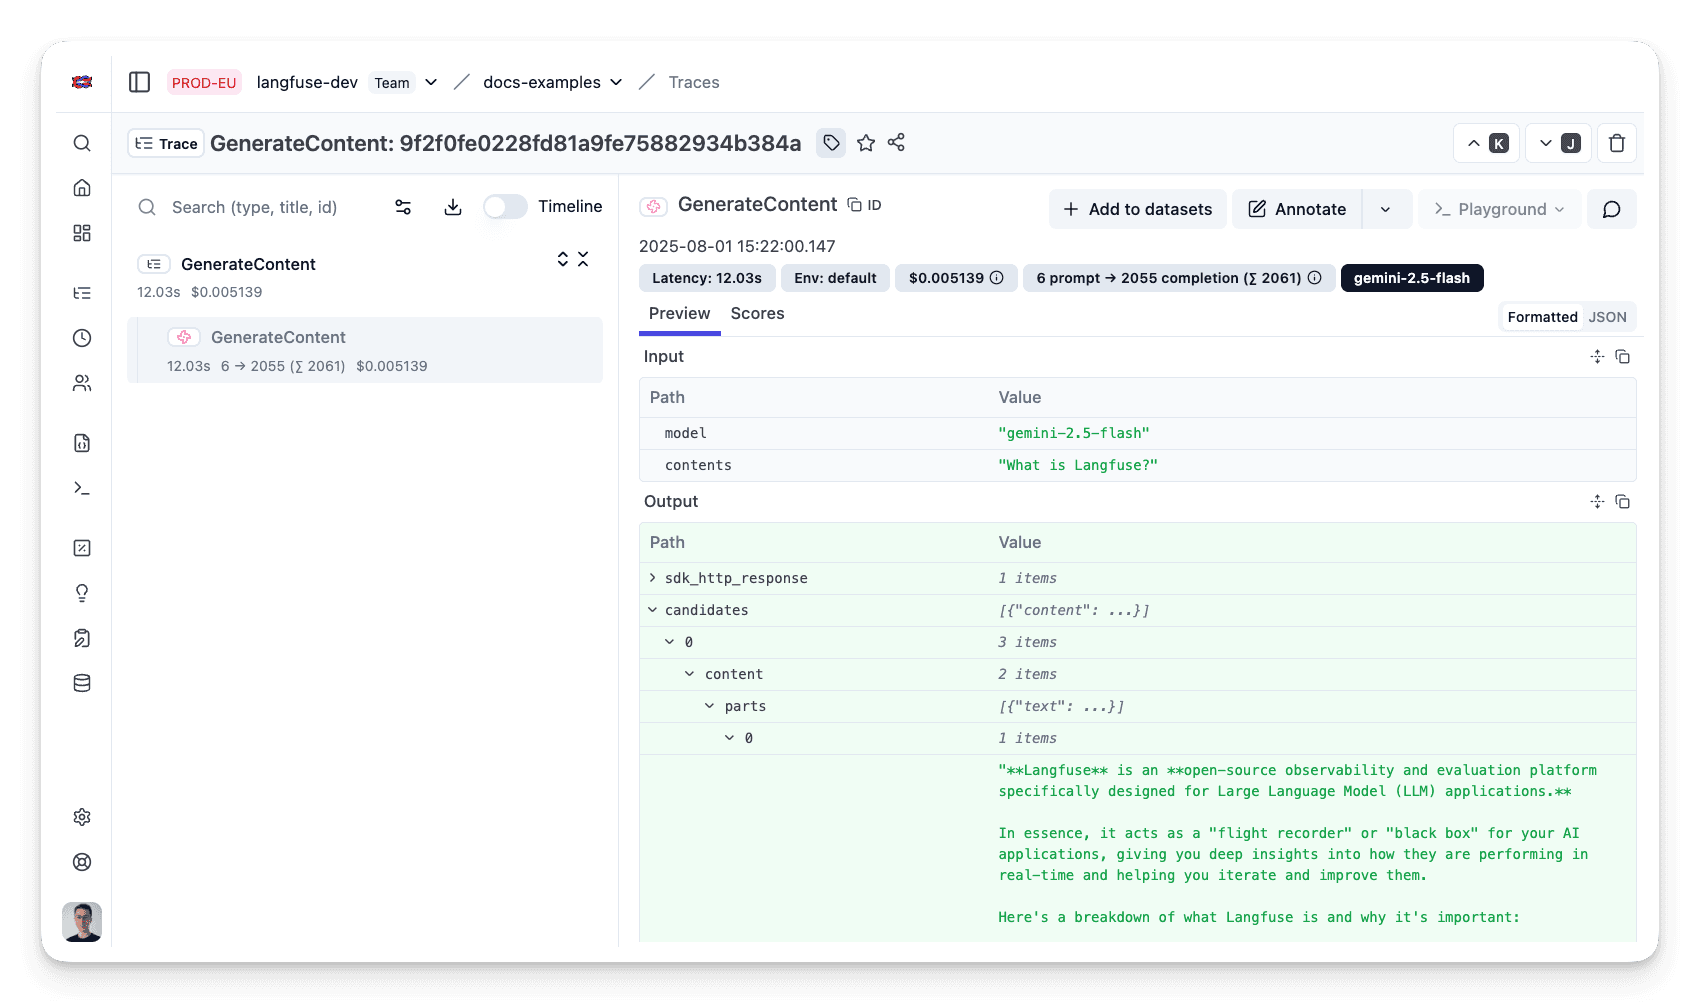This screenshot has height=1003, width=1700.
Task: Click the tag icon beside the trace ID
Action: [x=831, y=143]
